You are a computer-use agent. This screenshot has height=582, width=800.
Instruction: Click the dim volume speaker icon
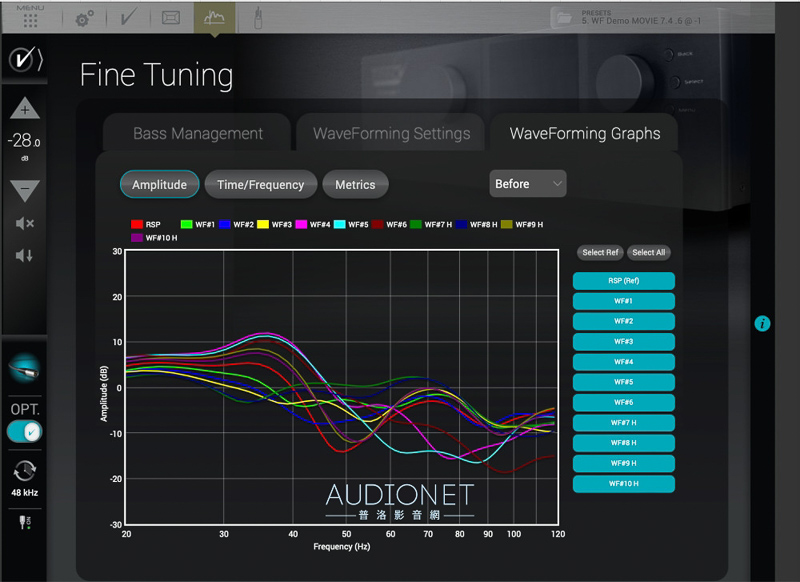pos(25,255)
